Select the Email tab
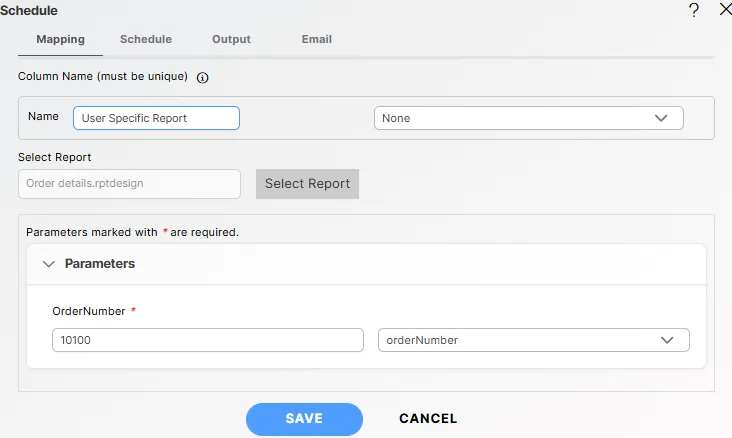 pos(317,40)
